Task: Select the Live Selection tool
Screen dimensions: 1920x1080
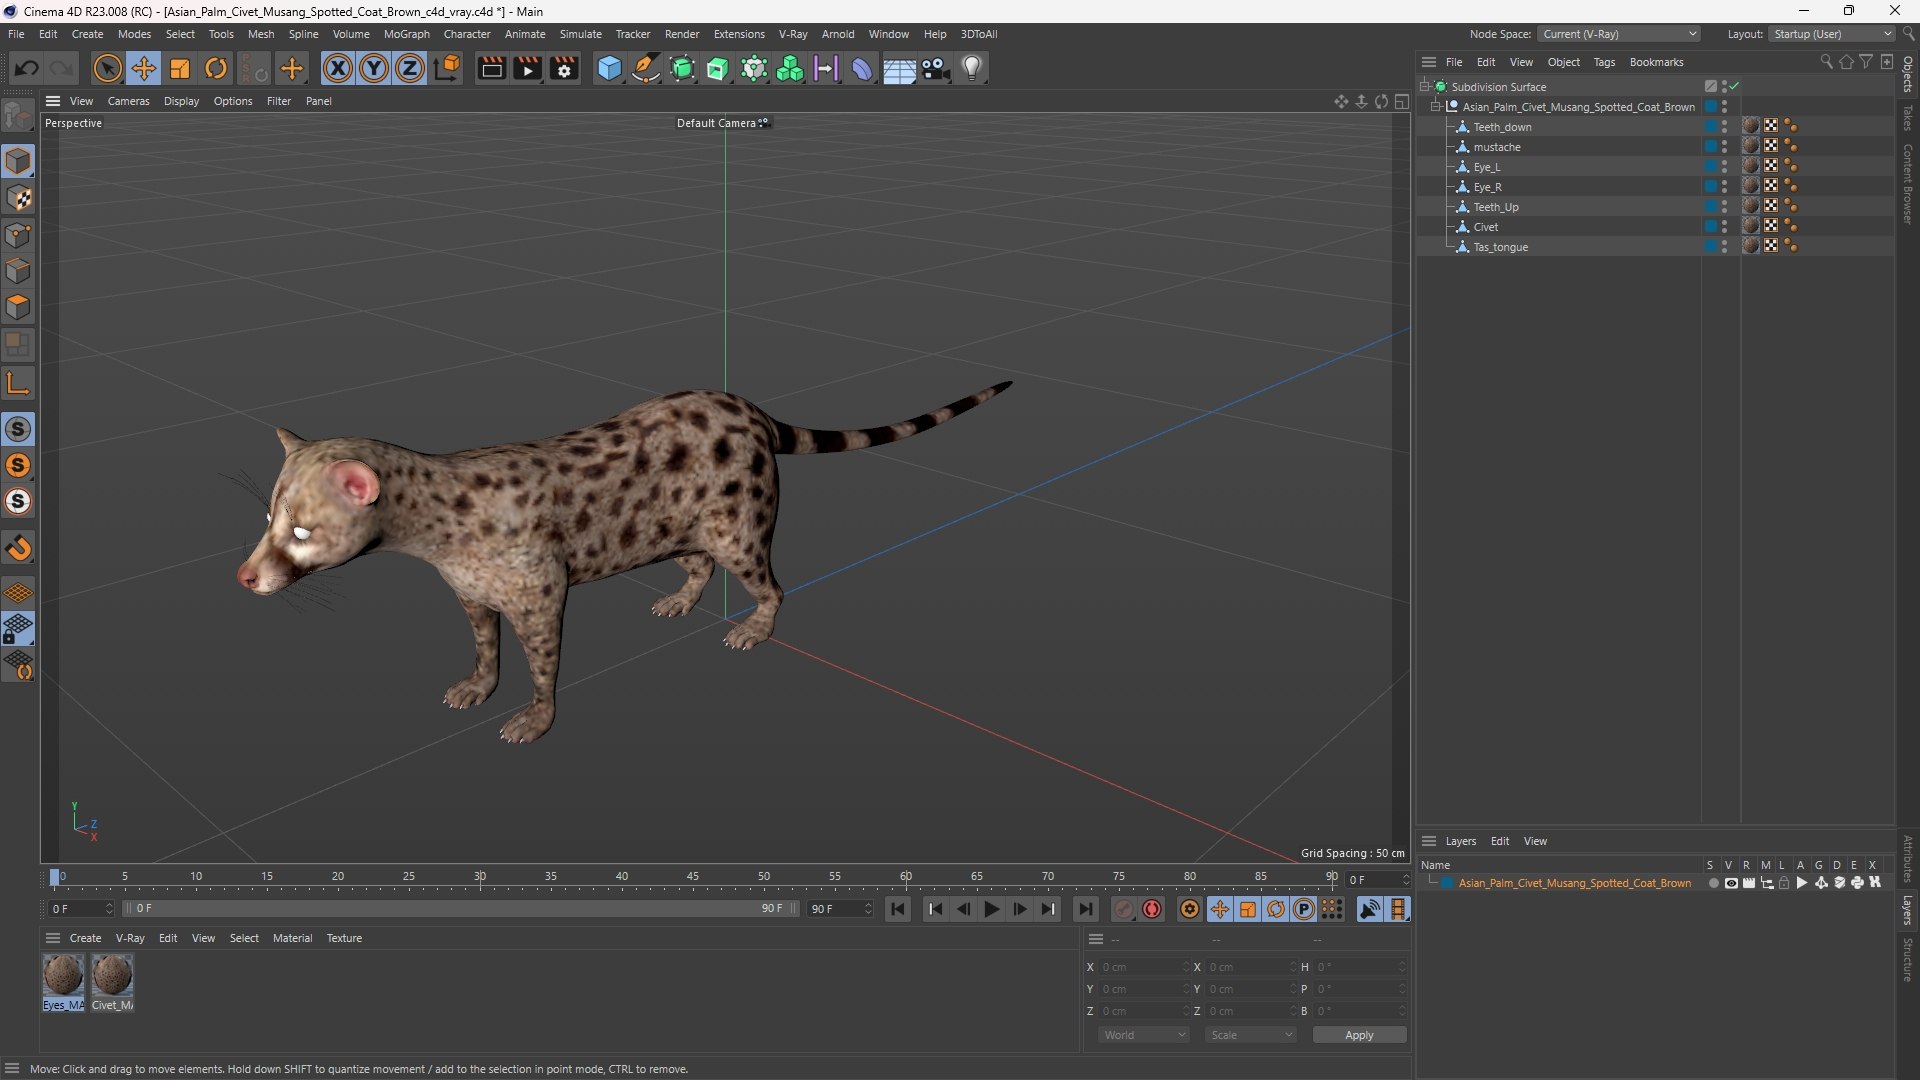Action: coord(107,68)
